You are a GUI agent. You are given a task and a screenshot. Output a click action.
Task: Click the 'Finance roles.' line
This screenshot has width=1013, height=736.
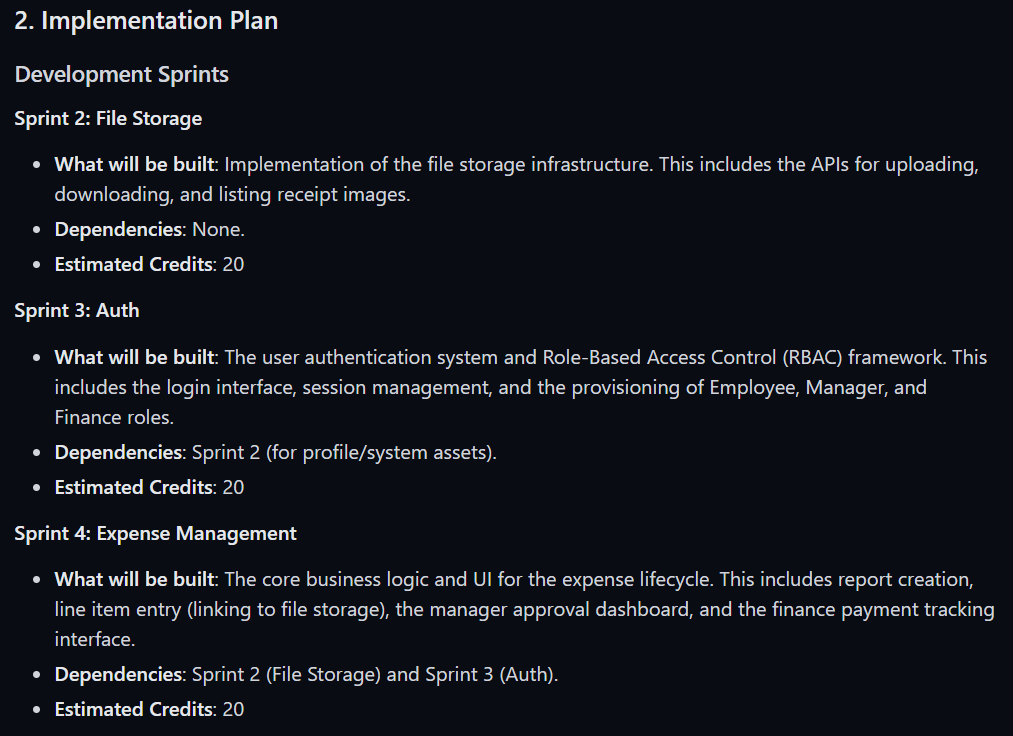pos(114,417)
